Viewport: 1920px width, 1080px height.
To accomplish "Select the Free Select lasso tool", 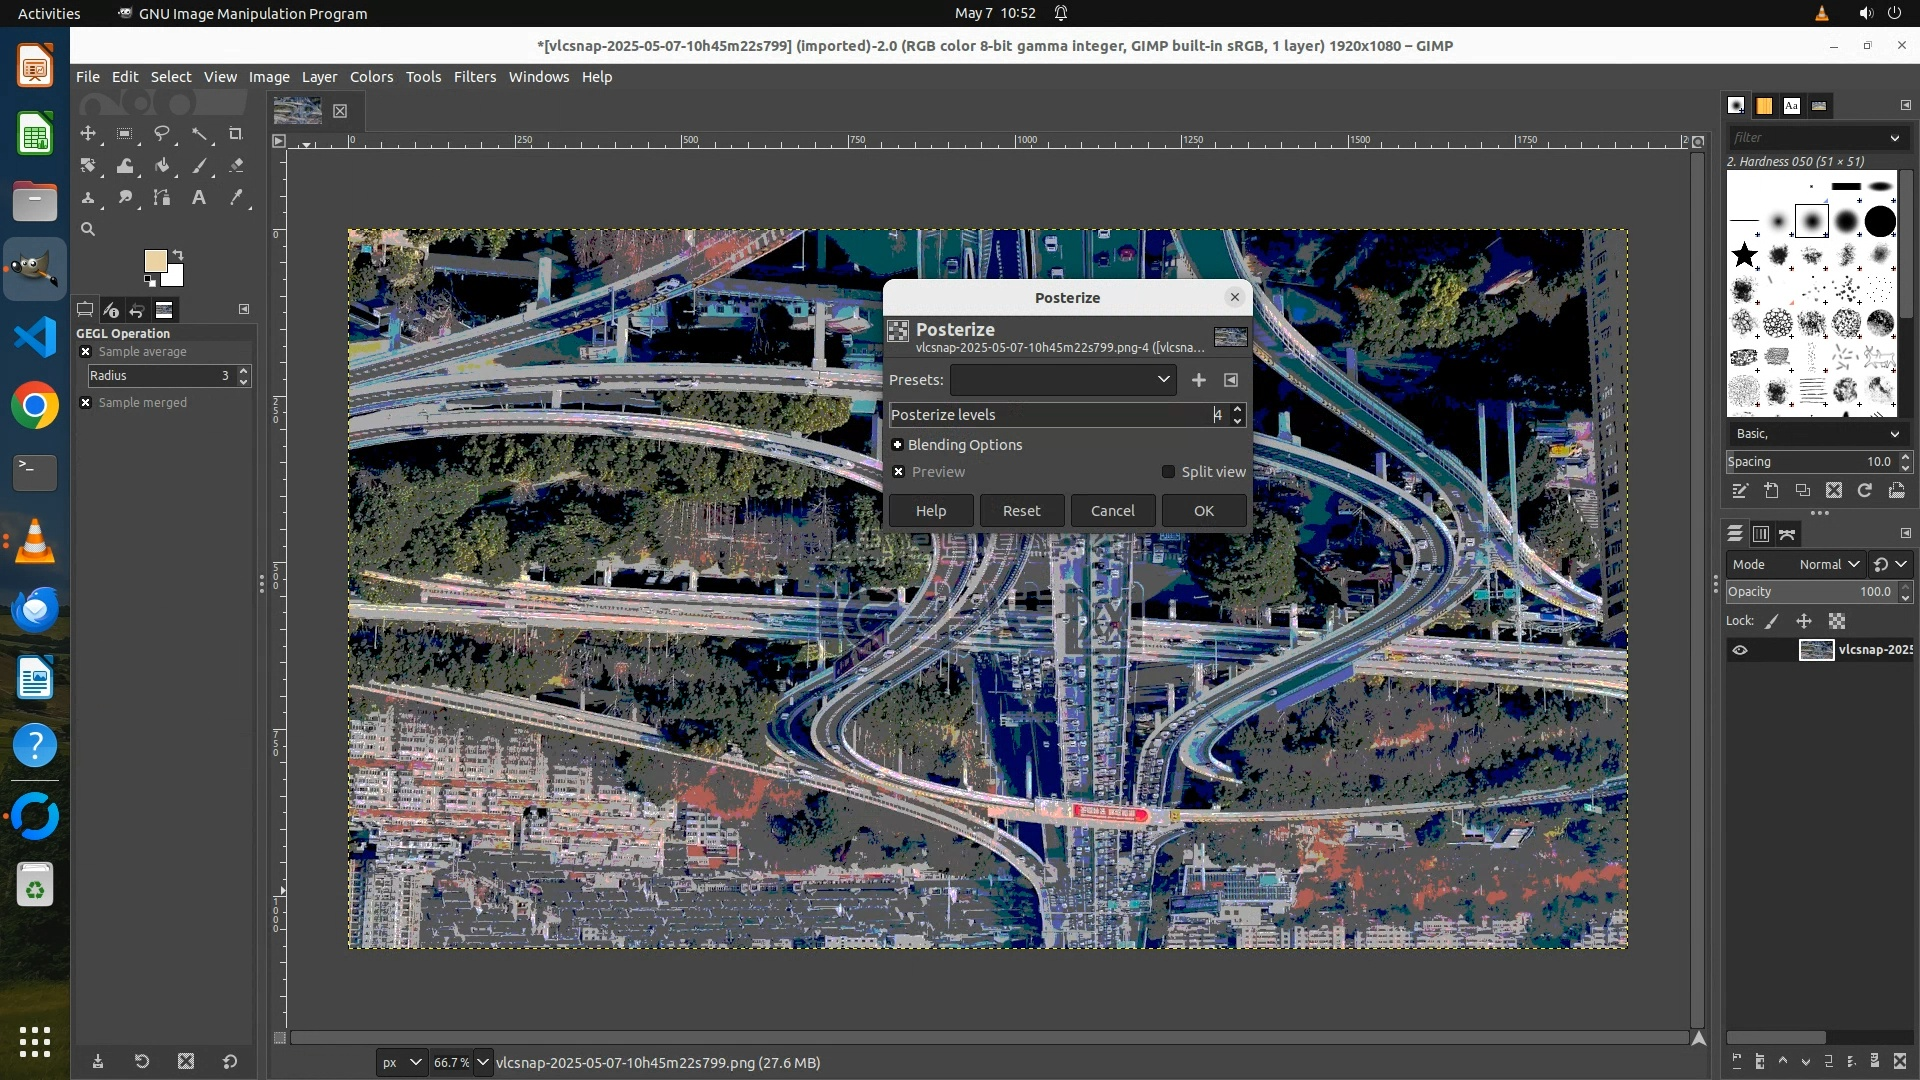I will pyautogui.click(x=161, y=133).
